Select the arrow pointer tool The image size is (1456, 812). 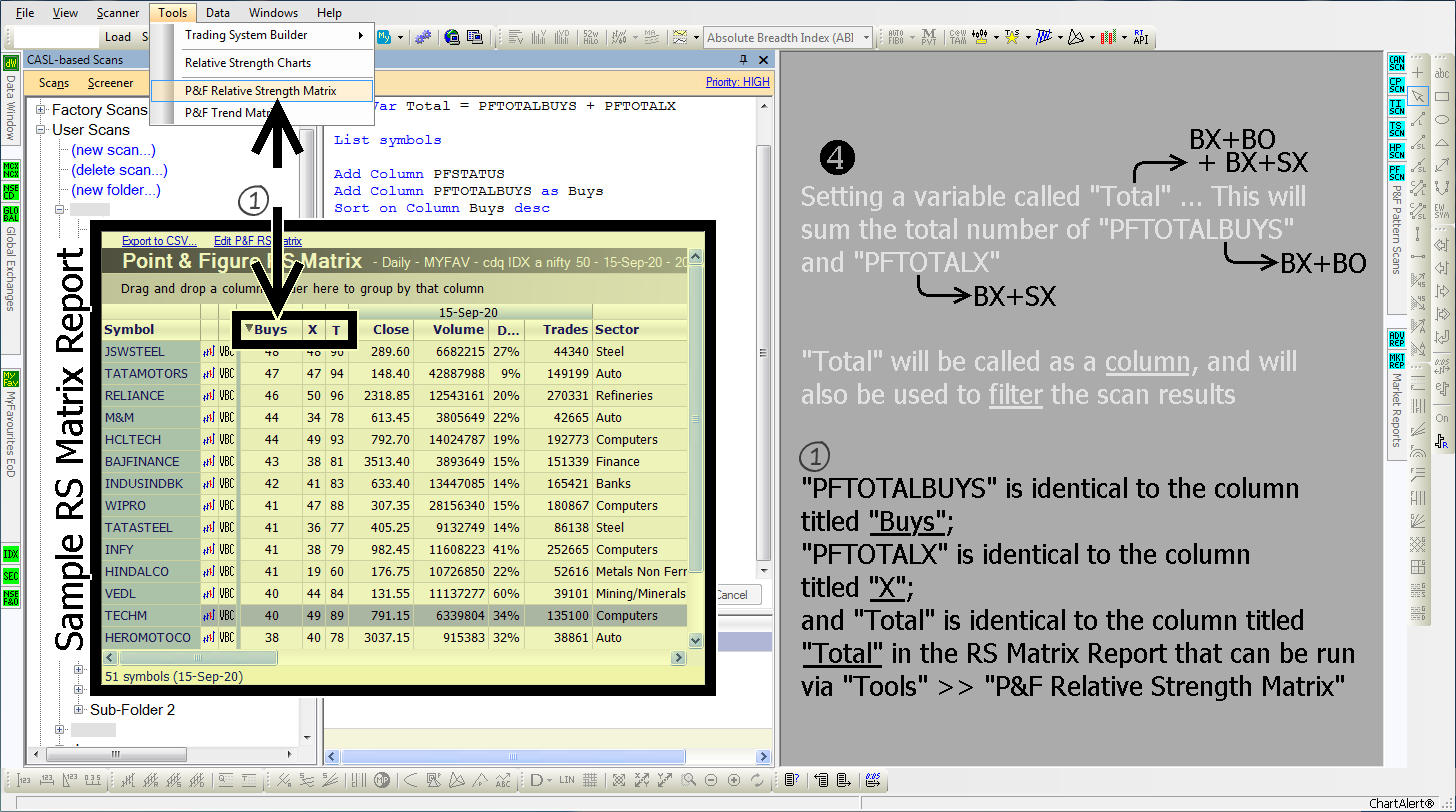[1417, 96]
